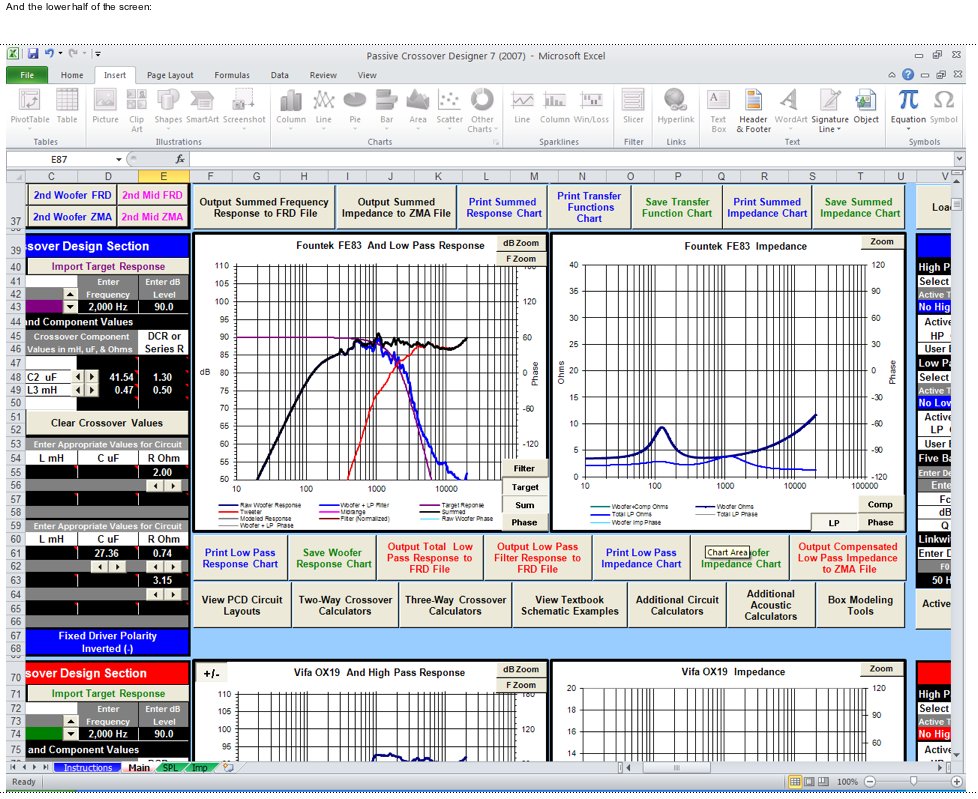Open Two-Way Crossover Calculators

(345, 605)
